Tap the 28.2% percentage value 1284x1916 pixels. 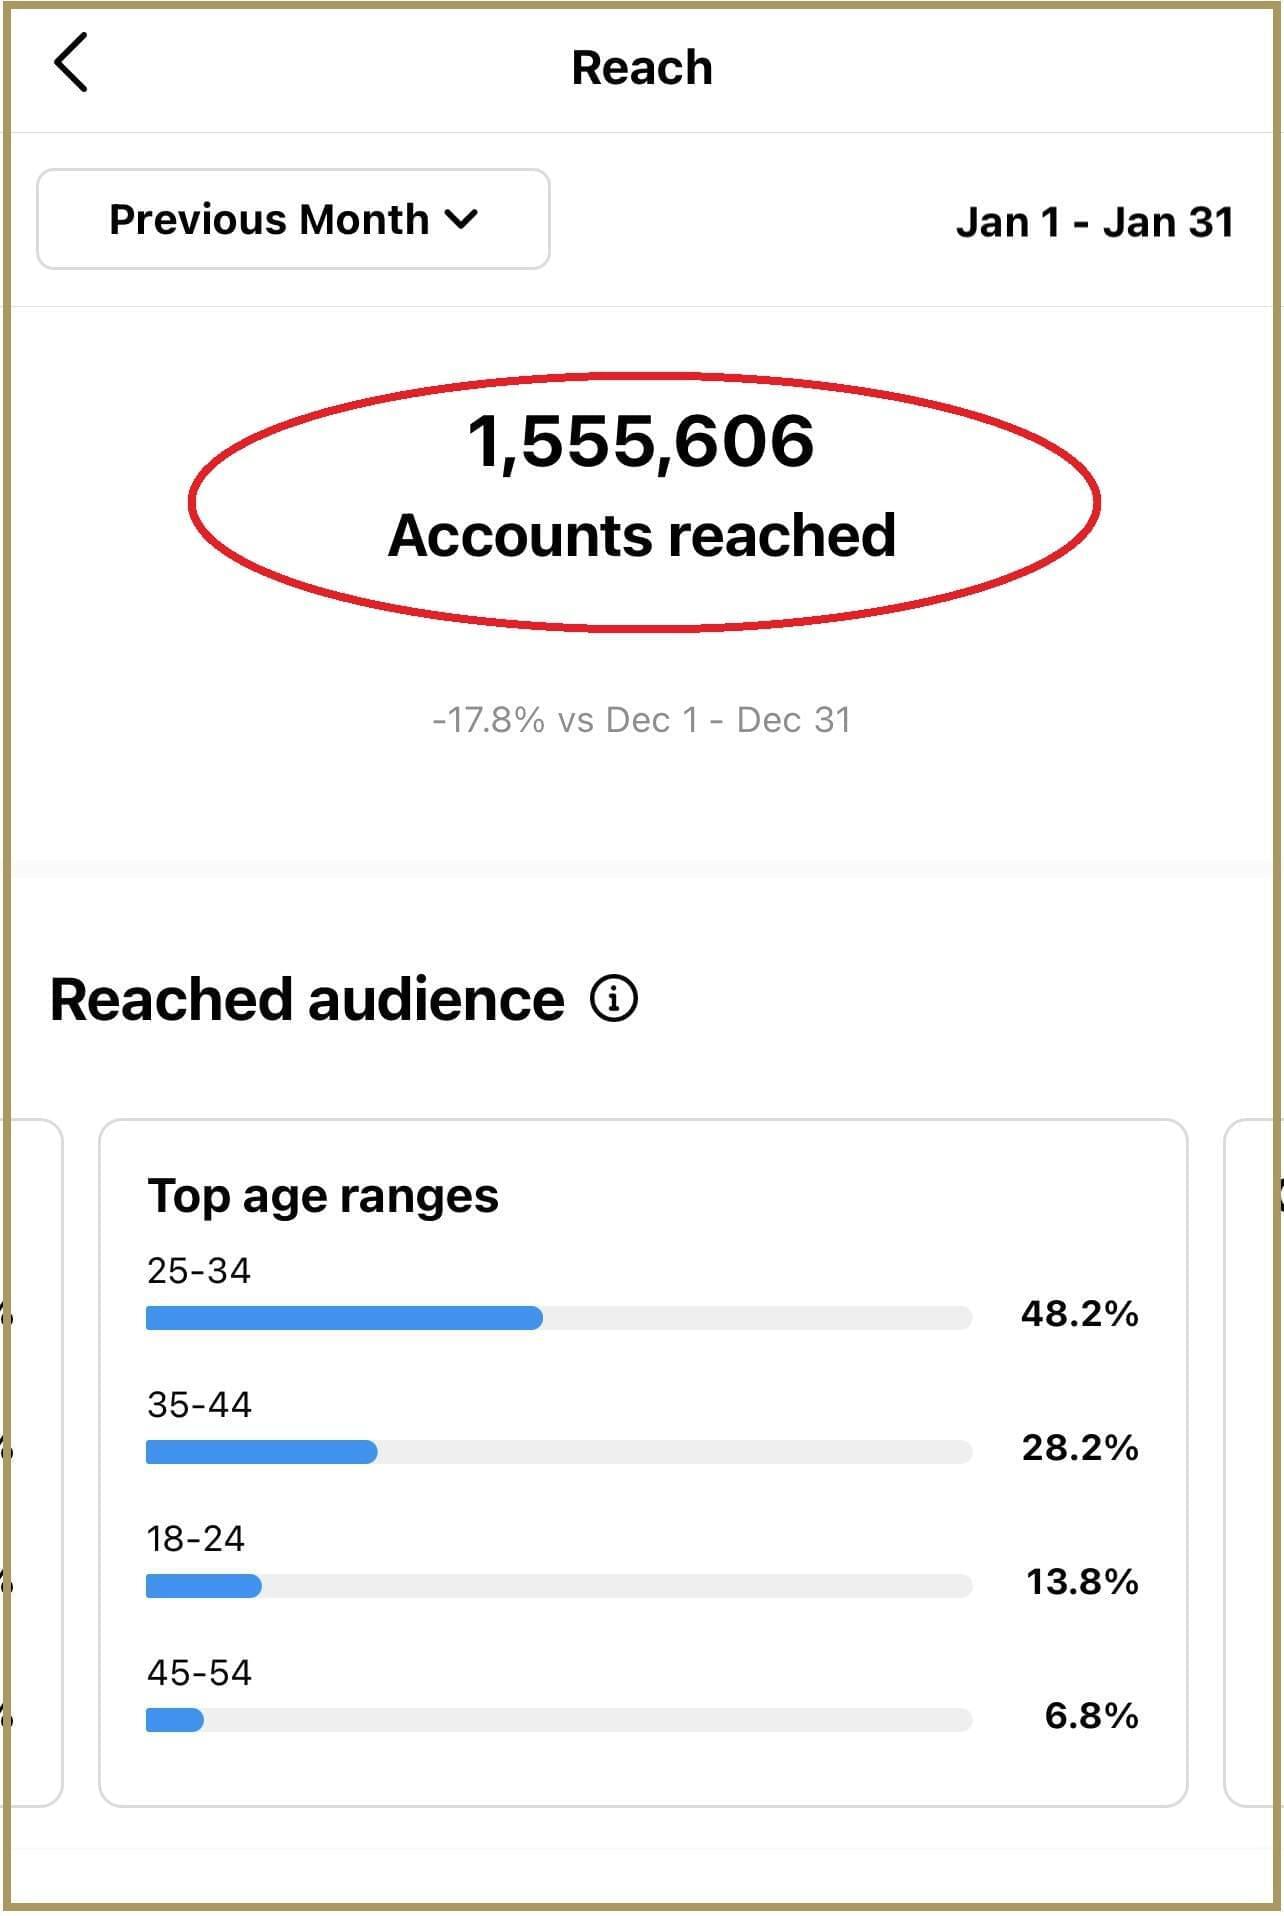pos(1080,1448)
